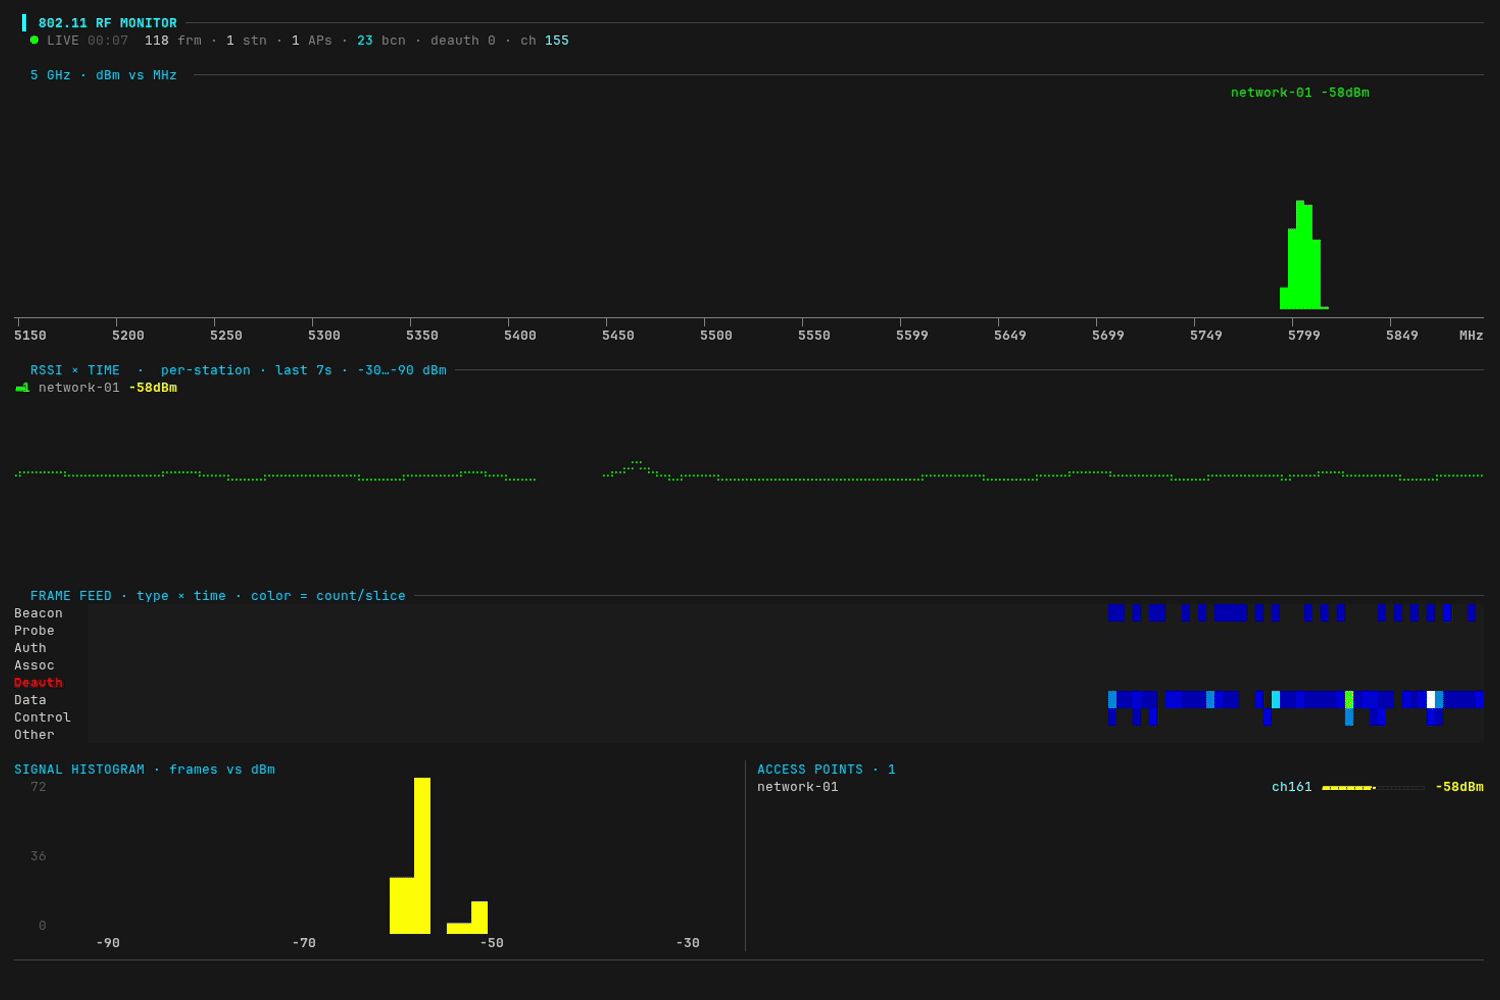Click the 72 histogram y-axis label
Screen dimensions: 1500x1000
(x=38, y=787)
